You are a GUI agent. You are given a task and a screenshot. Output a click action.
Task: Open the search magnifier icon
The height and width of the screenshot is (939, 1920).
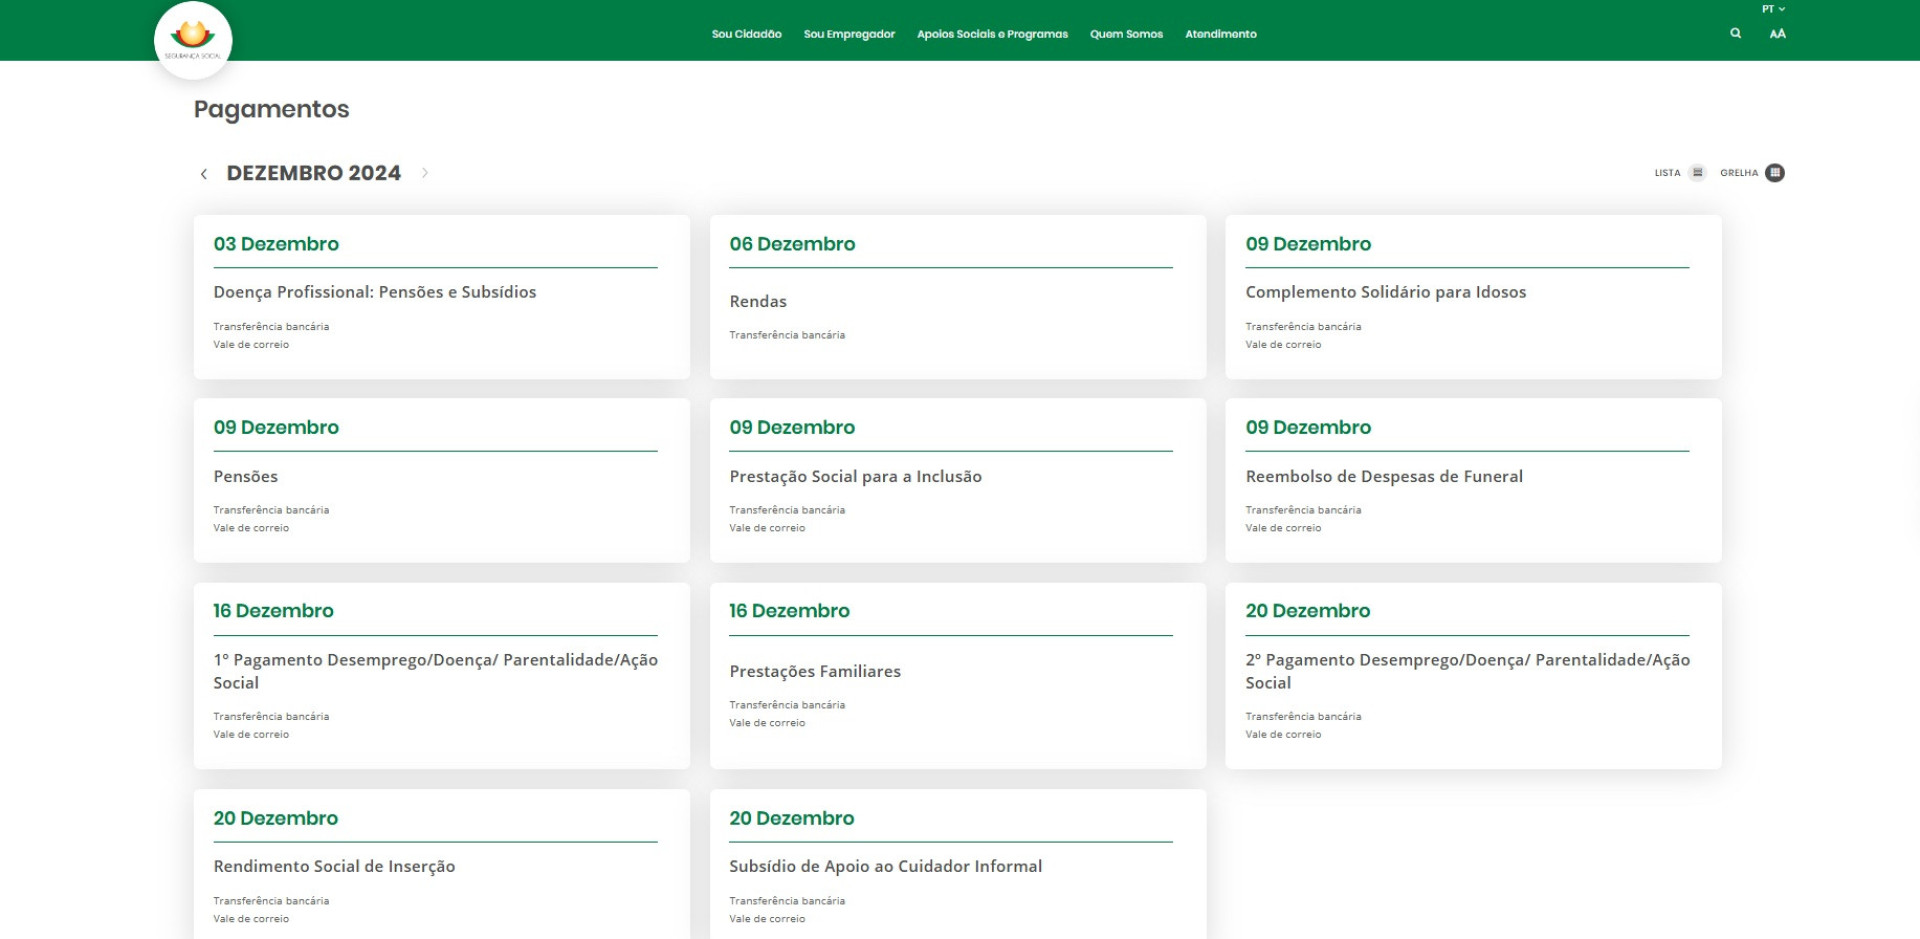coord(1736,33)
